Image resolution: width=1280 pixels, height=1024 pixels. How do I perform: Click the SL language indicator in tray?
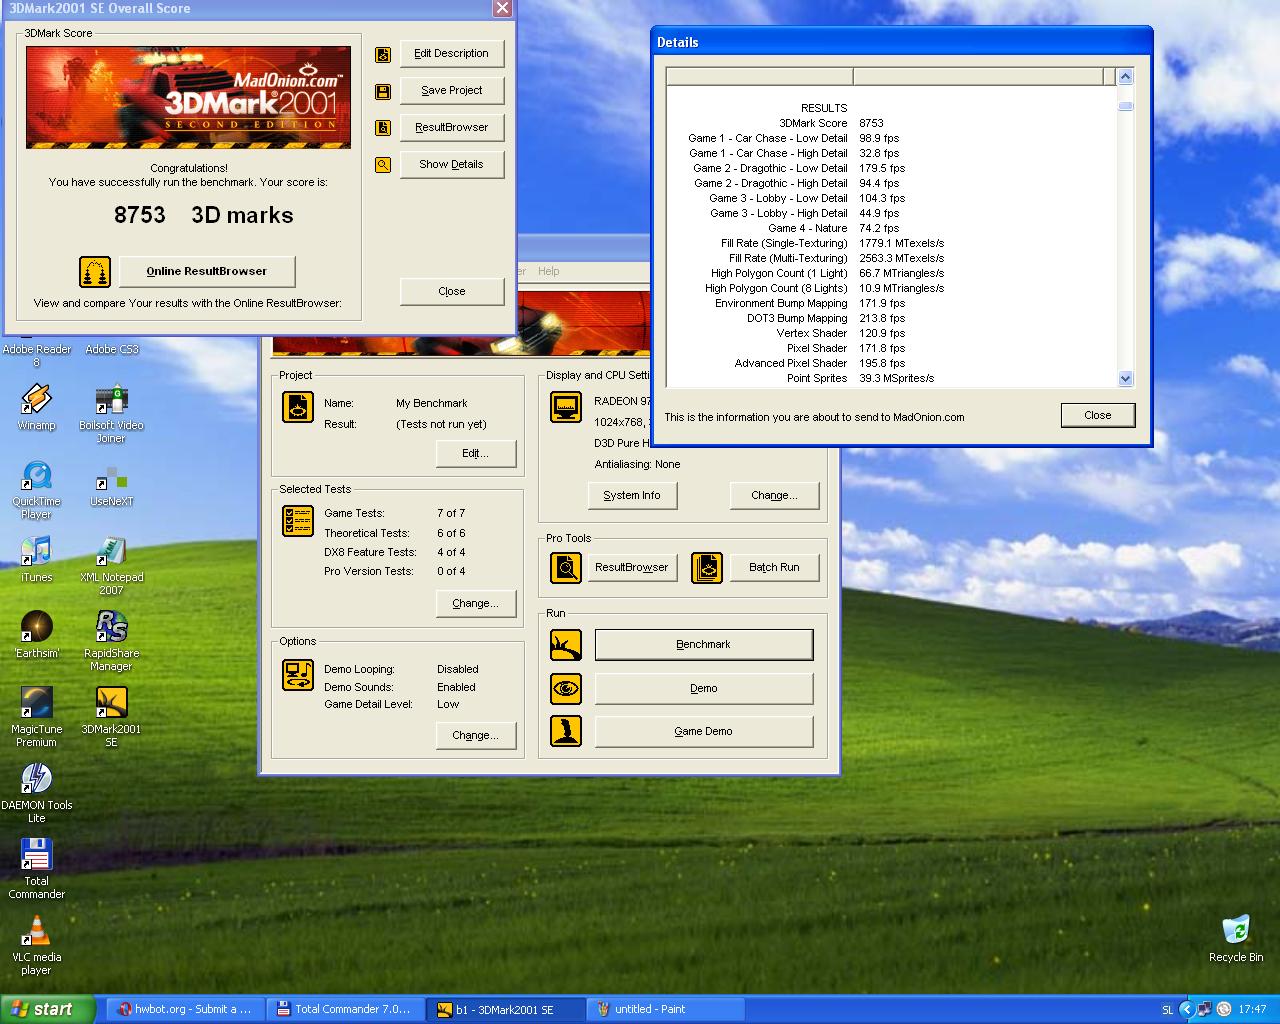(1167, 1010)
